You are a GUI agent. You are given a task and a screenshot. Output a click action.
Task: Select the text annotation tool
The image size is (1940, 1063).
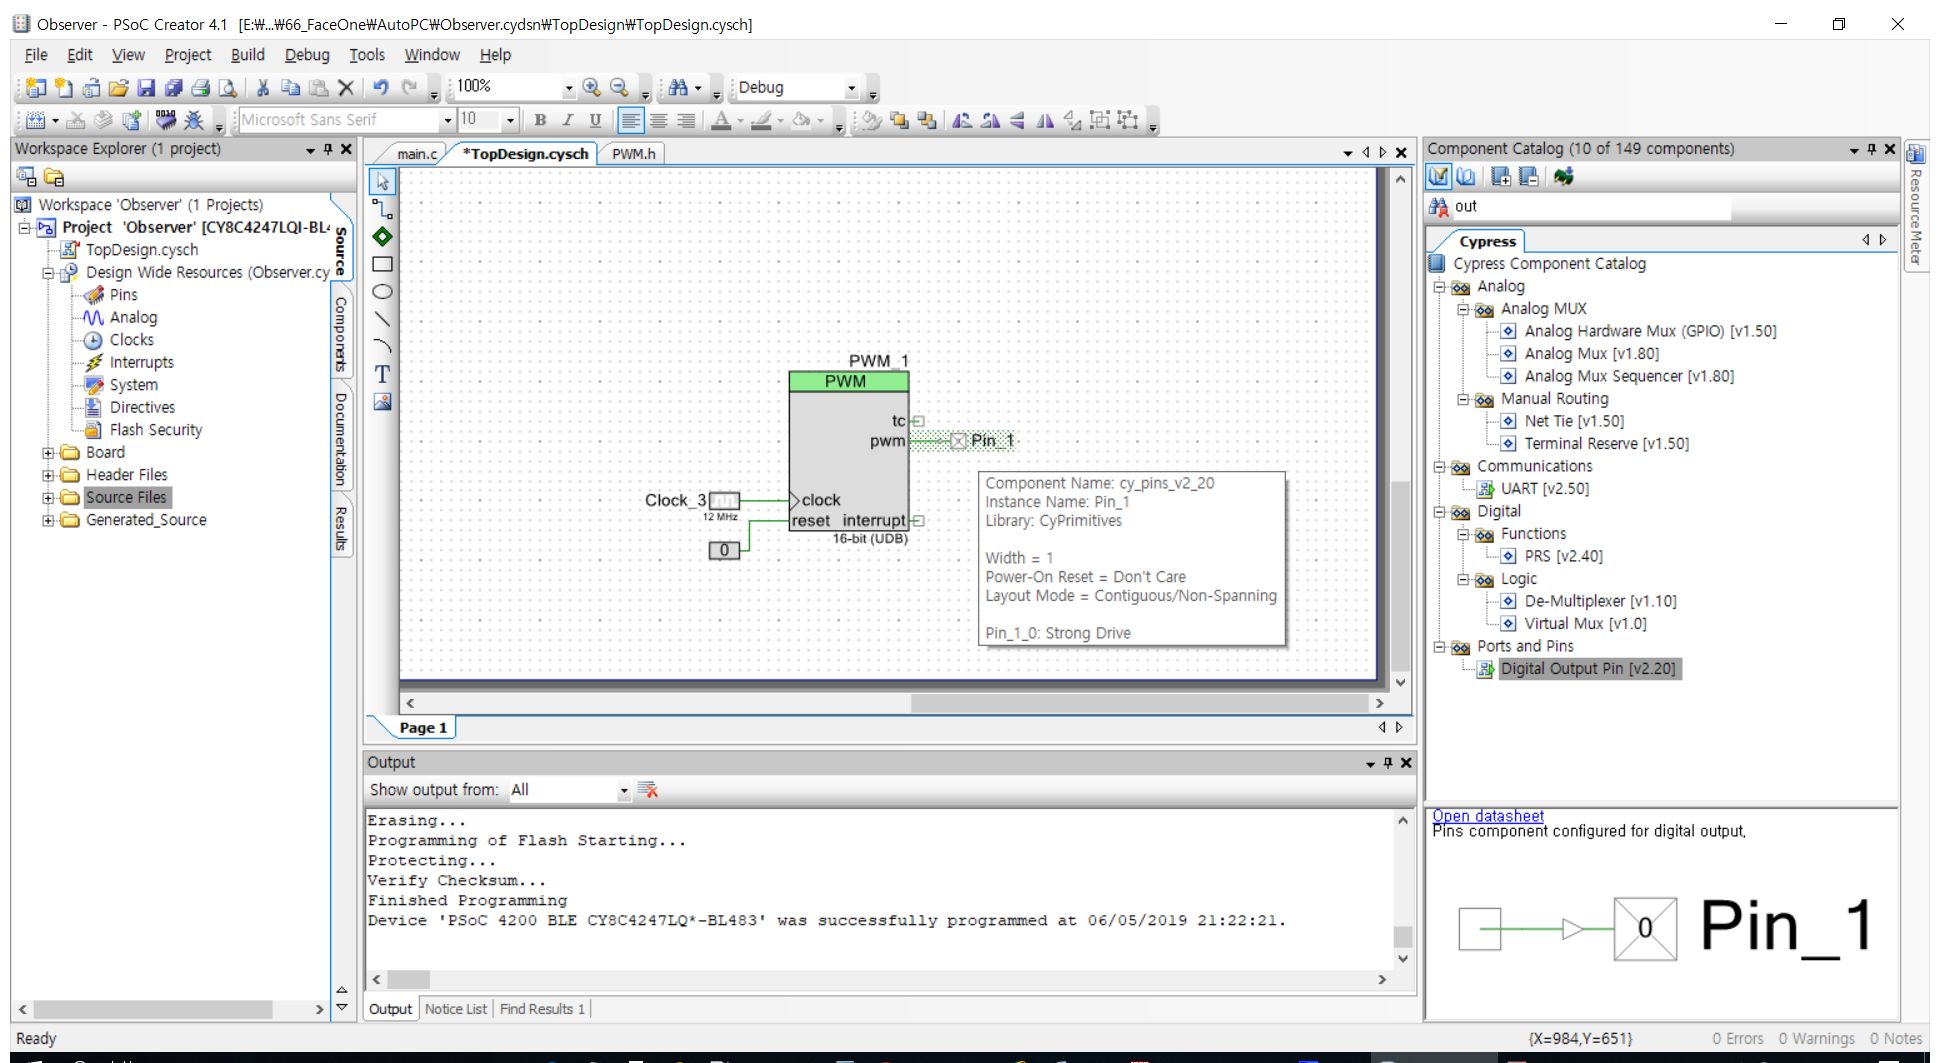click(x=382, y=374)
